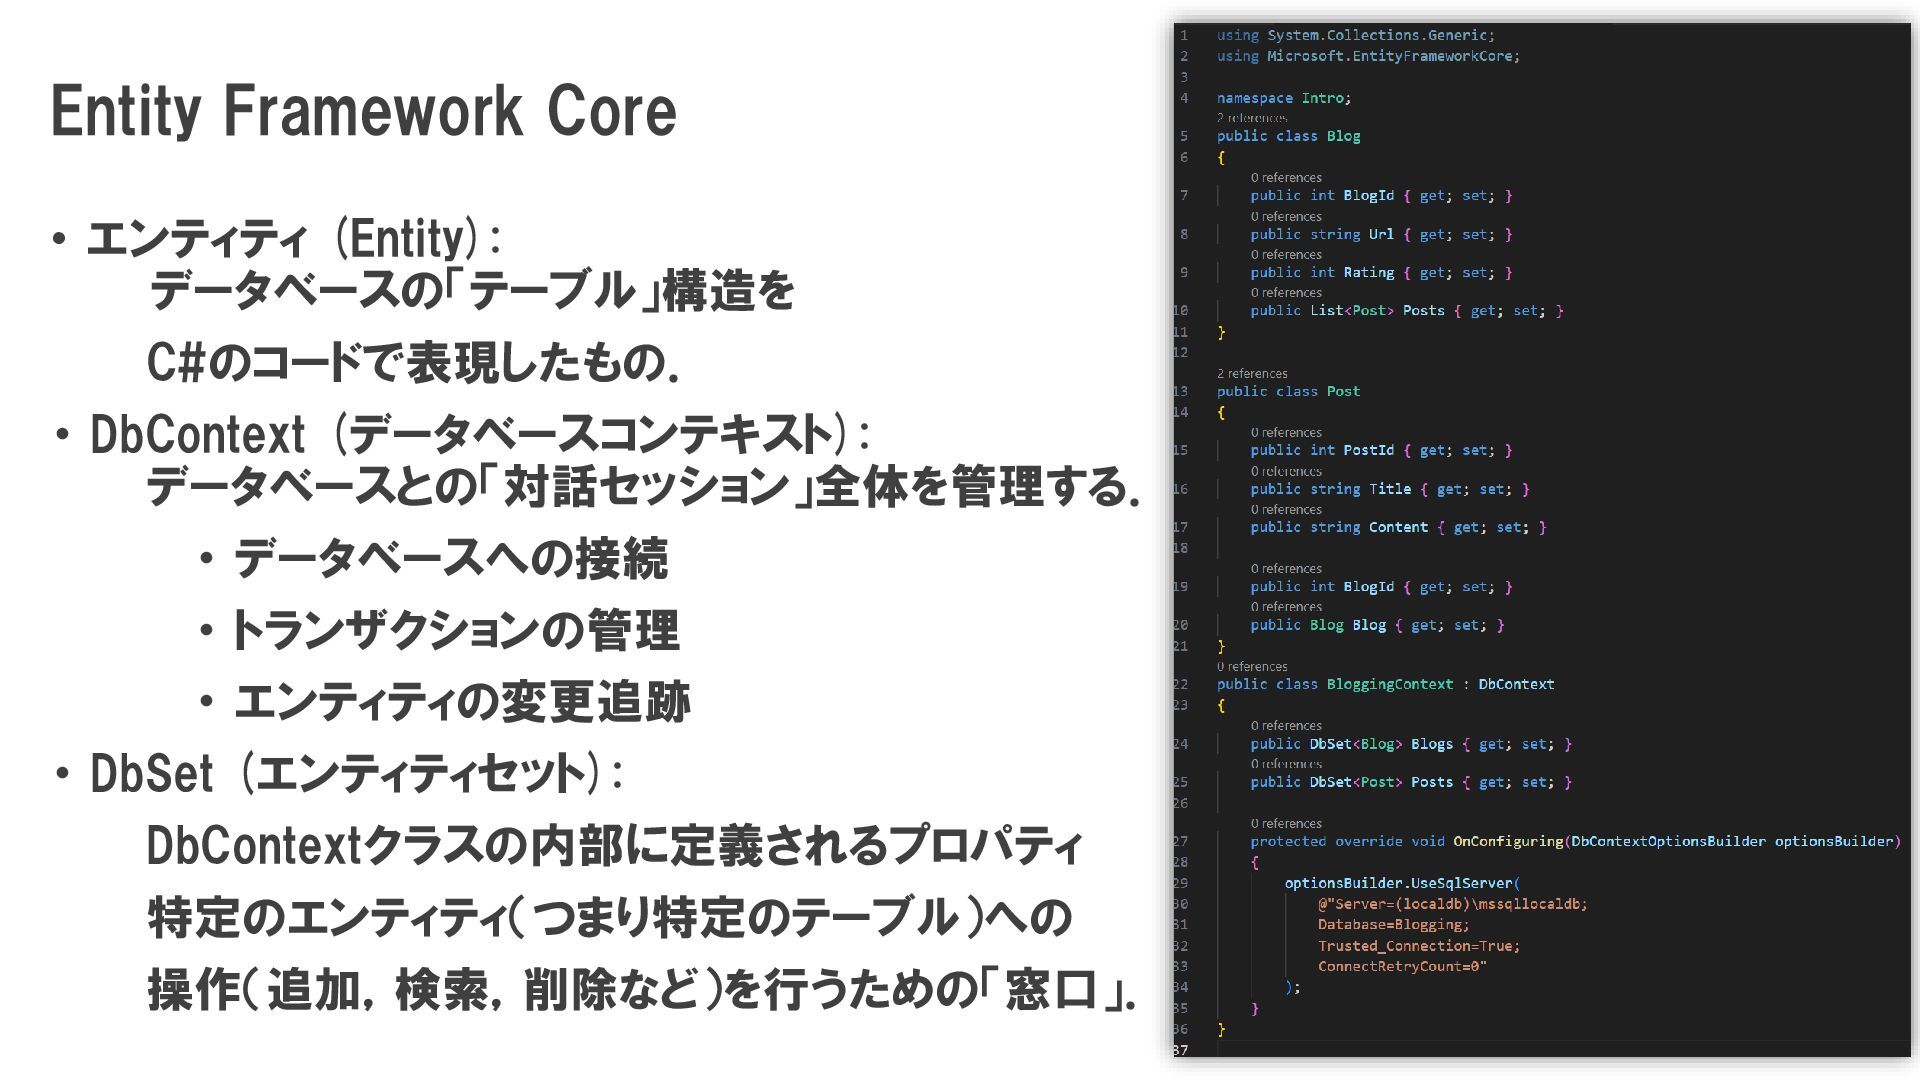Image resolution: width=1920 pixels, height=1080 pixels.
Task: Click the 'エンティティの変更追跡' sub-bullet
Action: pos(461,702)
